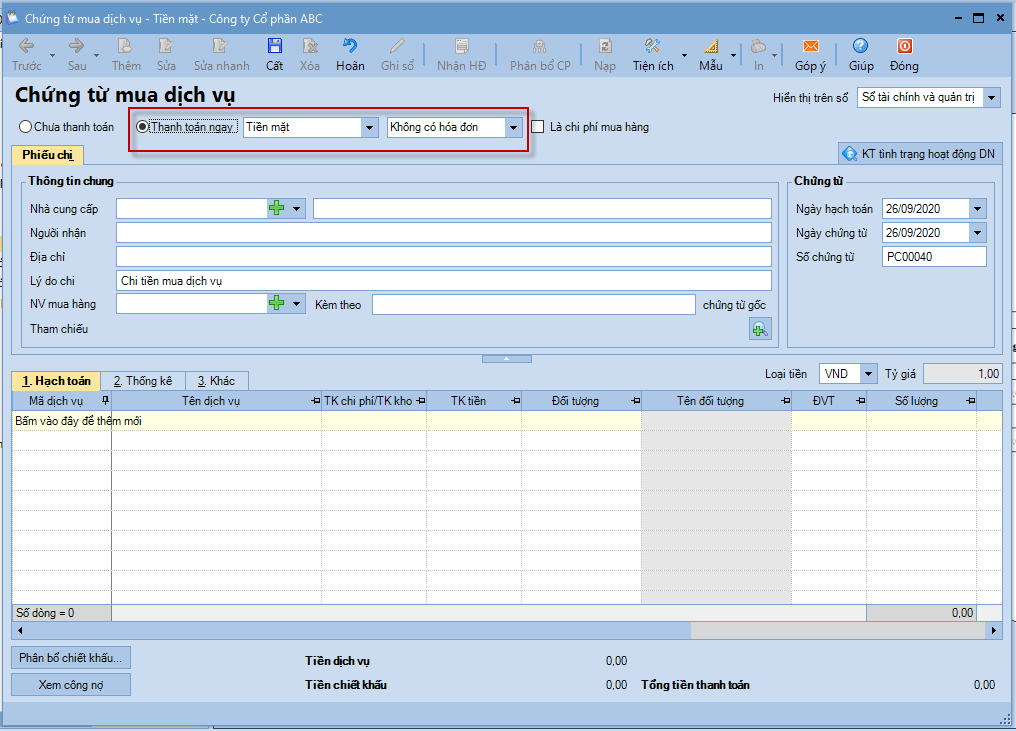
Task: Click KT tình trạng hoạt động DN button
Action: [919, 154]
